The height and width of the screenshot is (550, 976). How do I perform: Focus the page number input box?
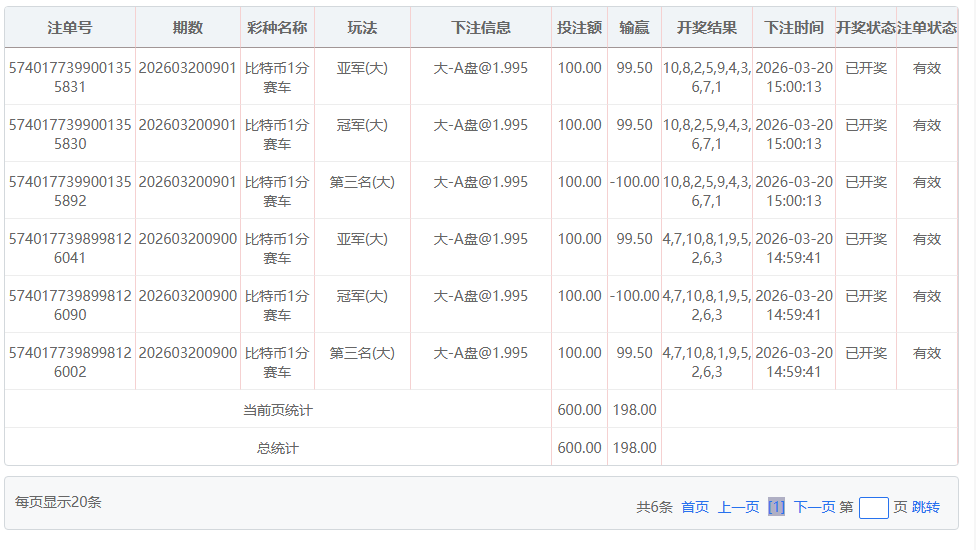point(873,507)
